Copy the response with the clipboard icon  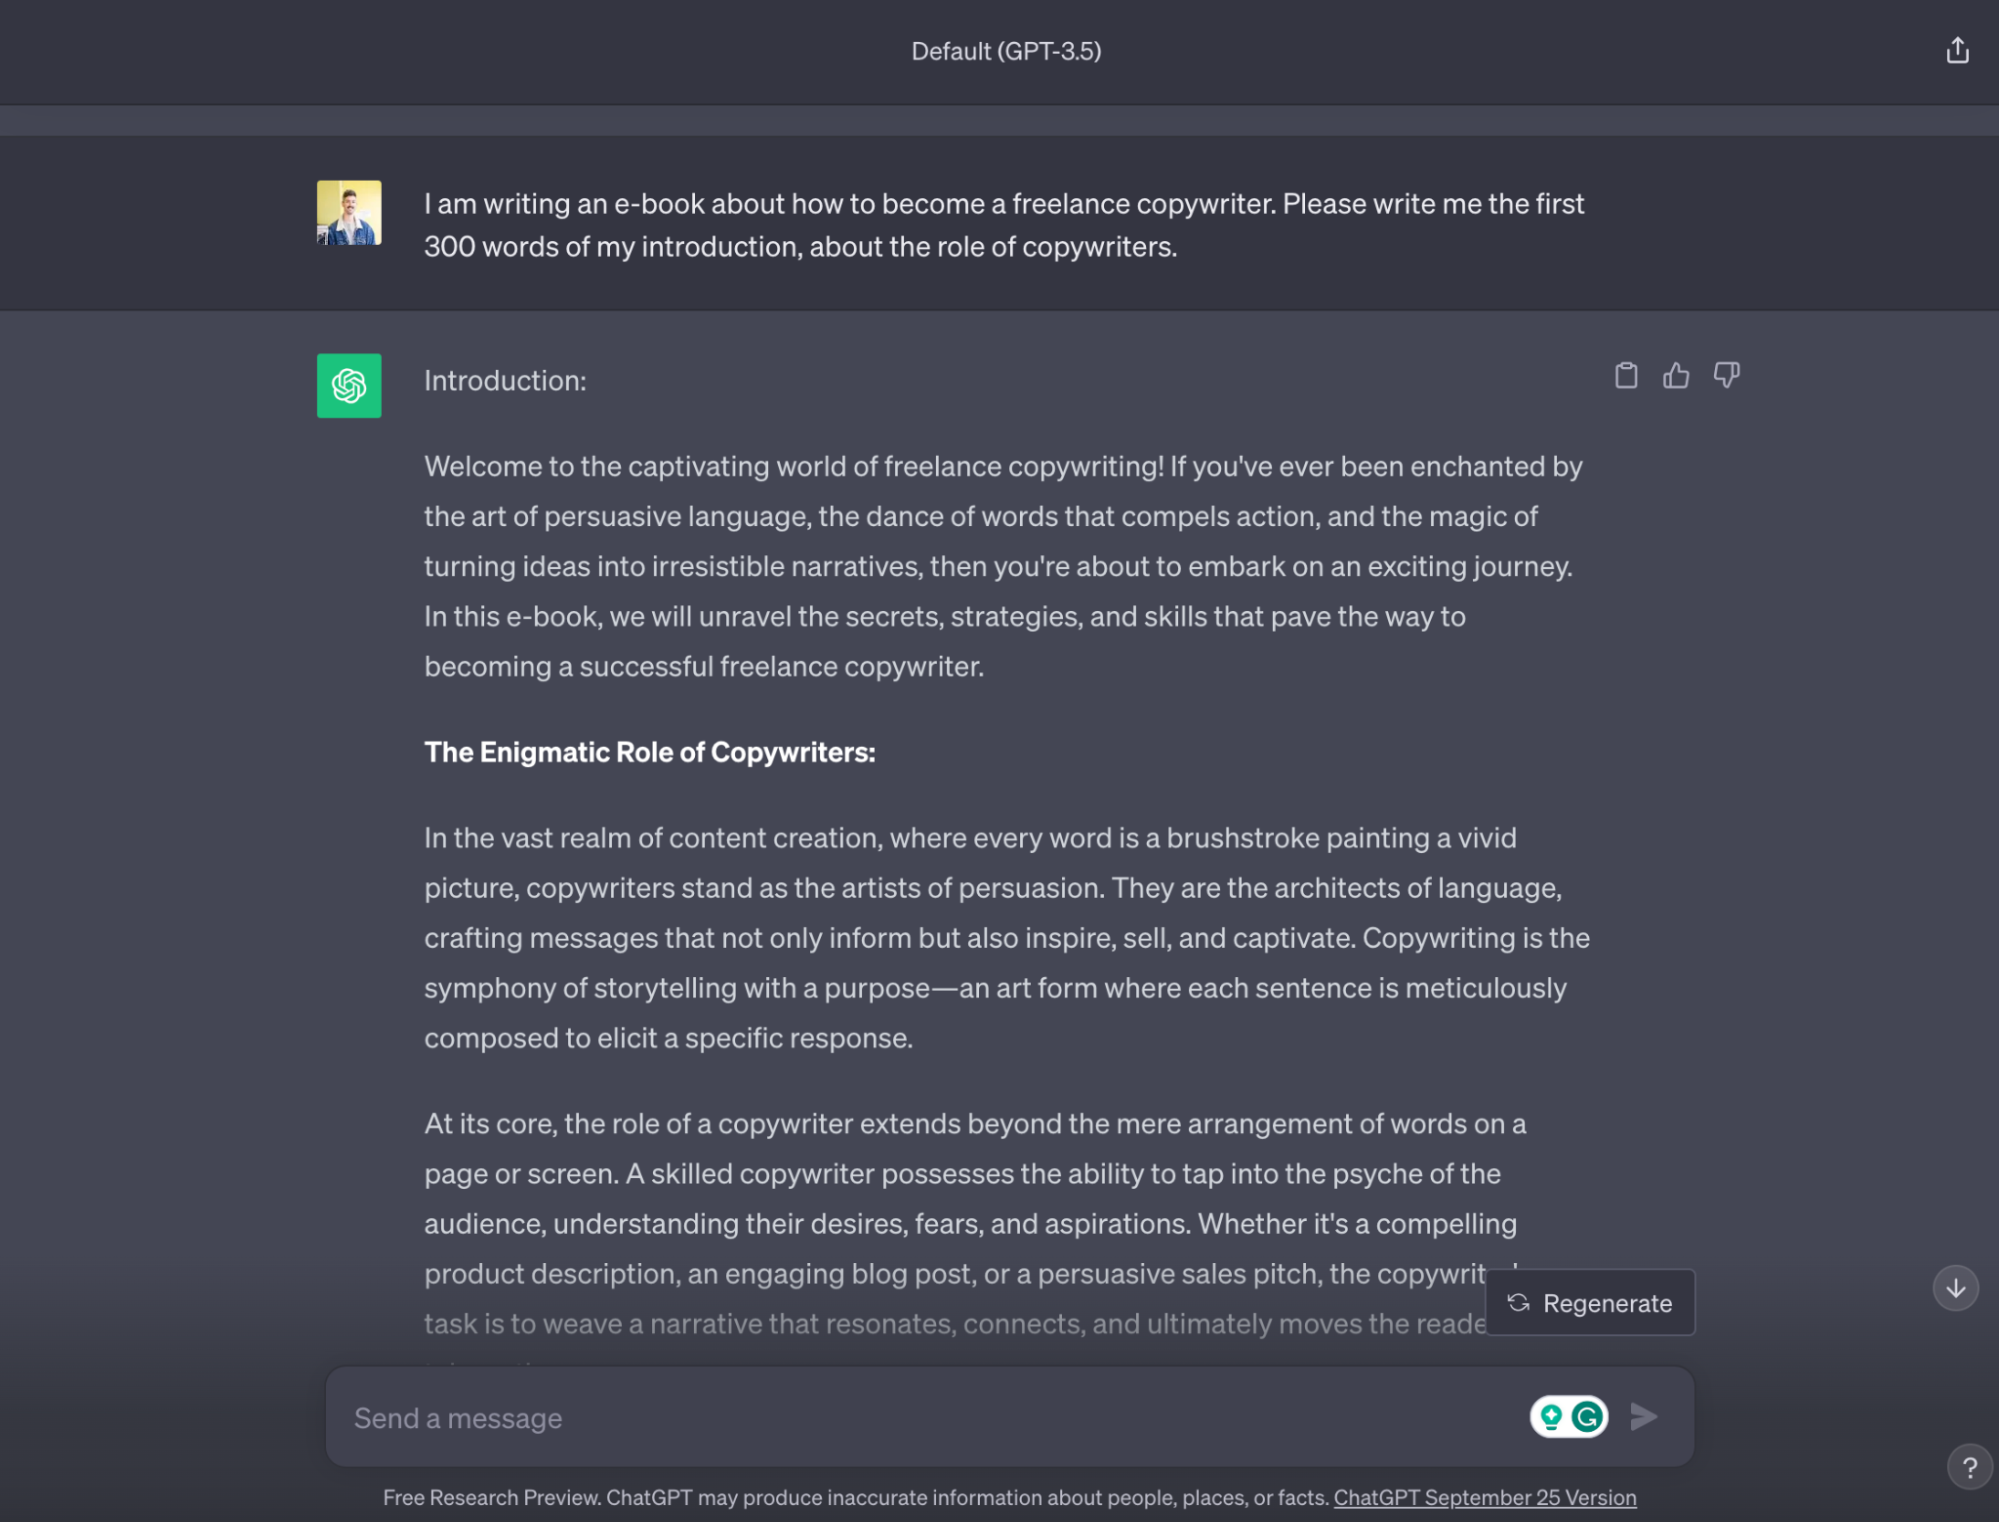point(1626,376)
